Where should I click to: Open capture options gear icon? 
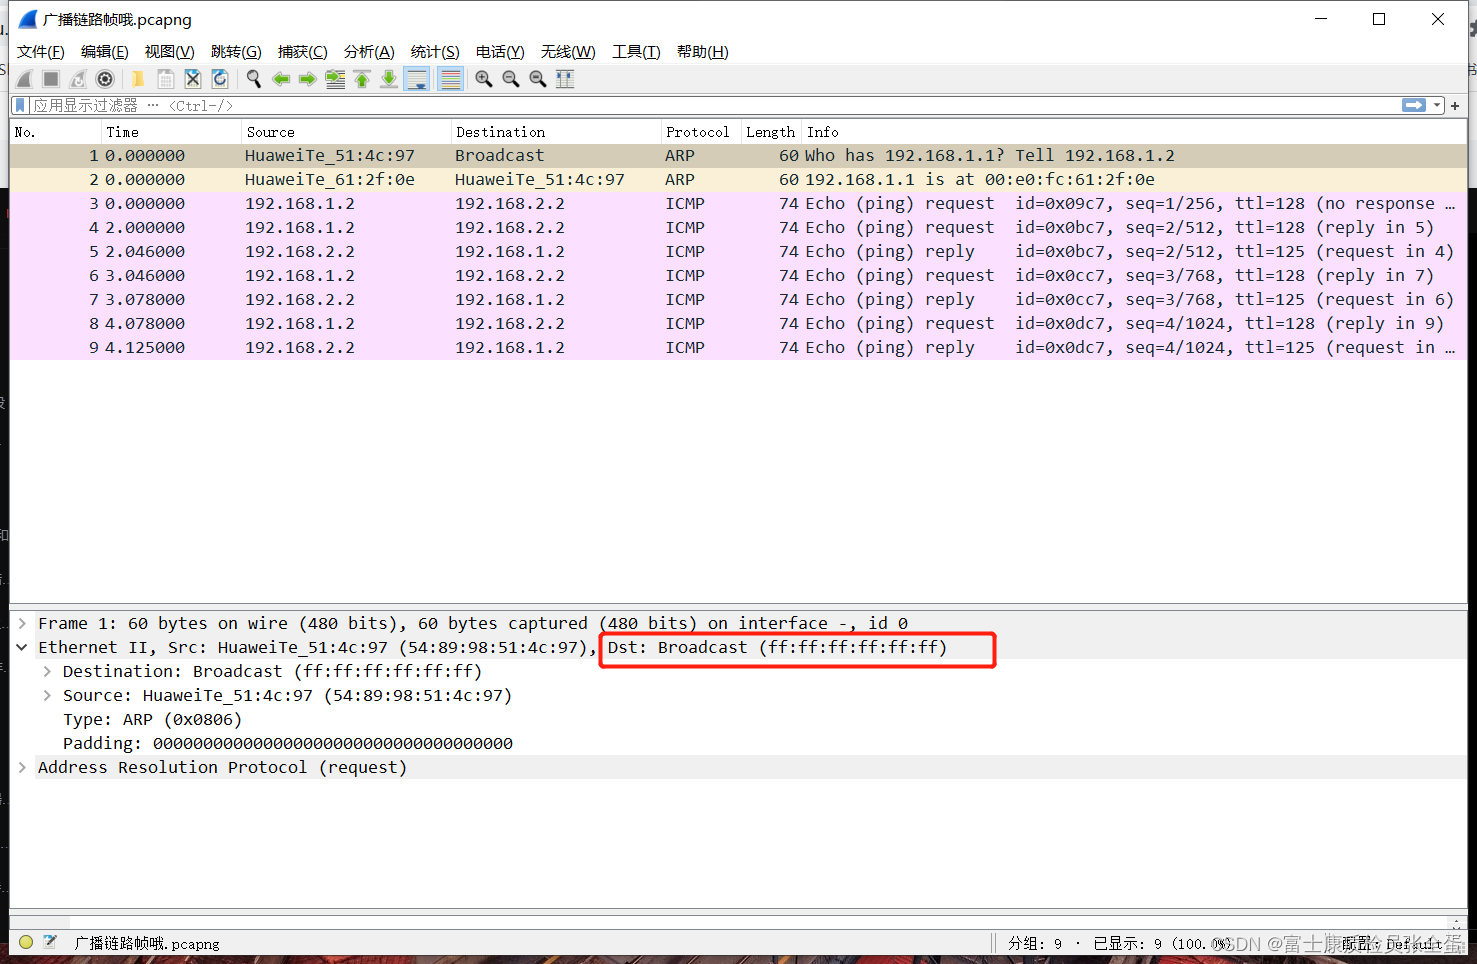(105, 79)
